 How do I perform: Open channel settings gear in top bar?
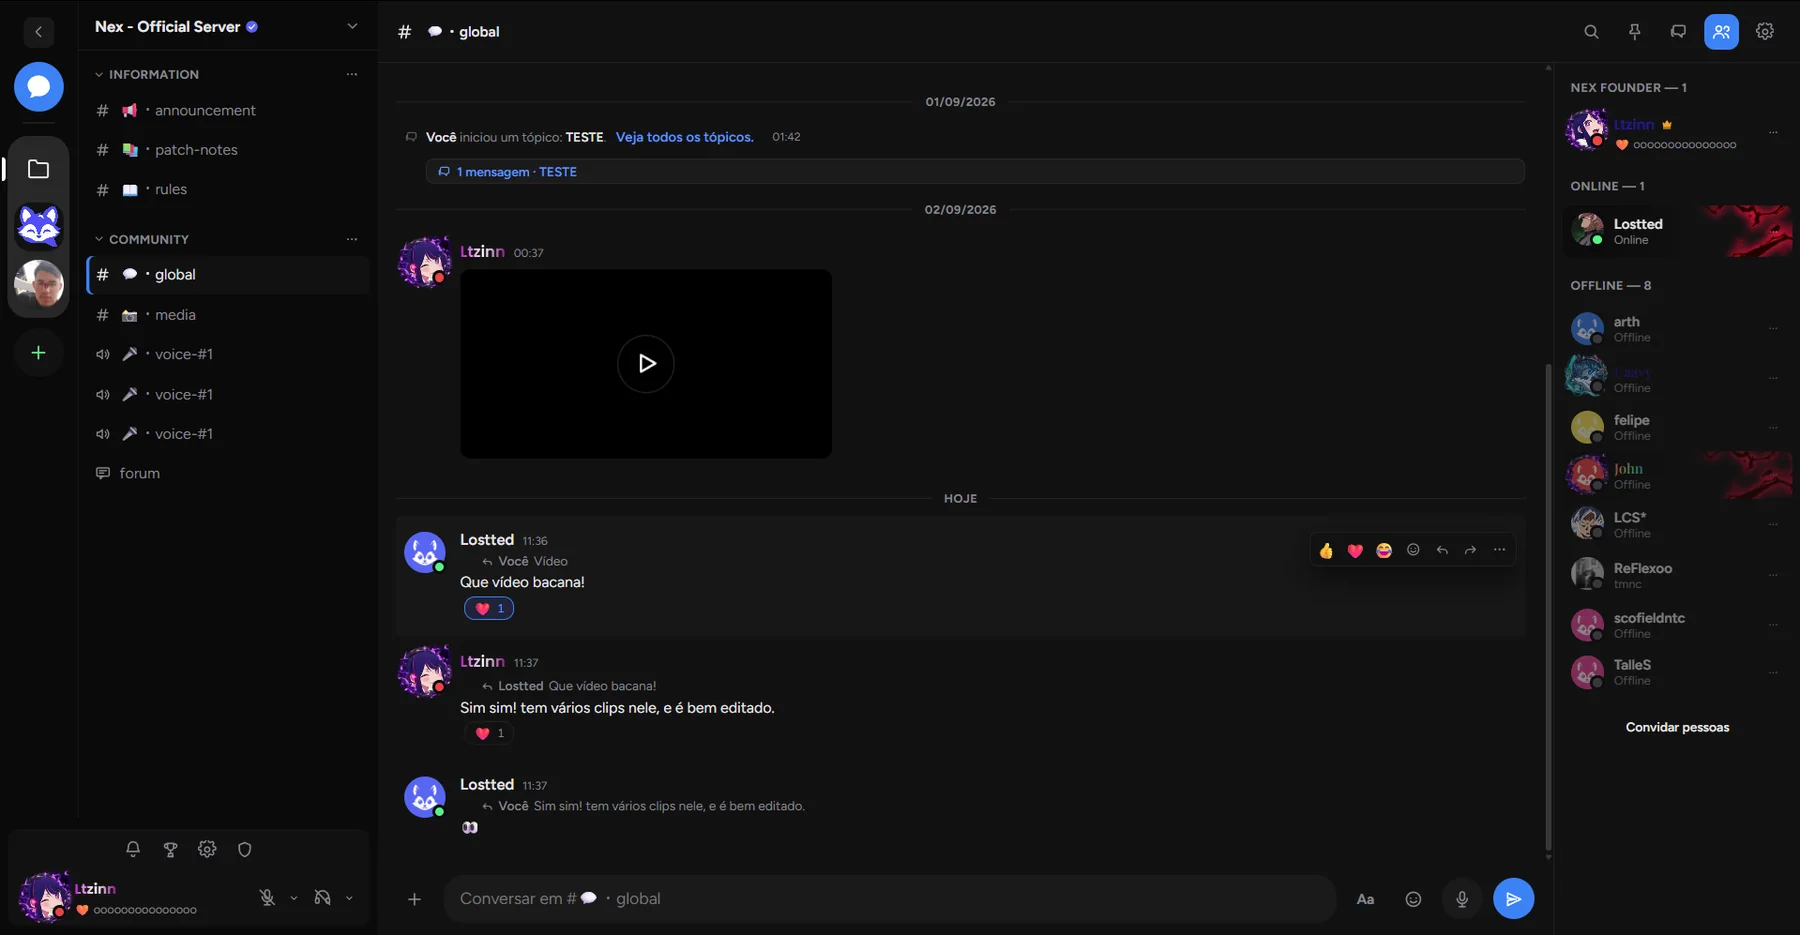coord(1765,32)
